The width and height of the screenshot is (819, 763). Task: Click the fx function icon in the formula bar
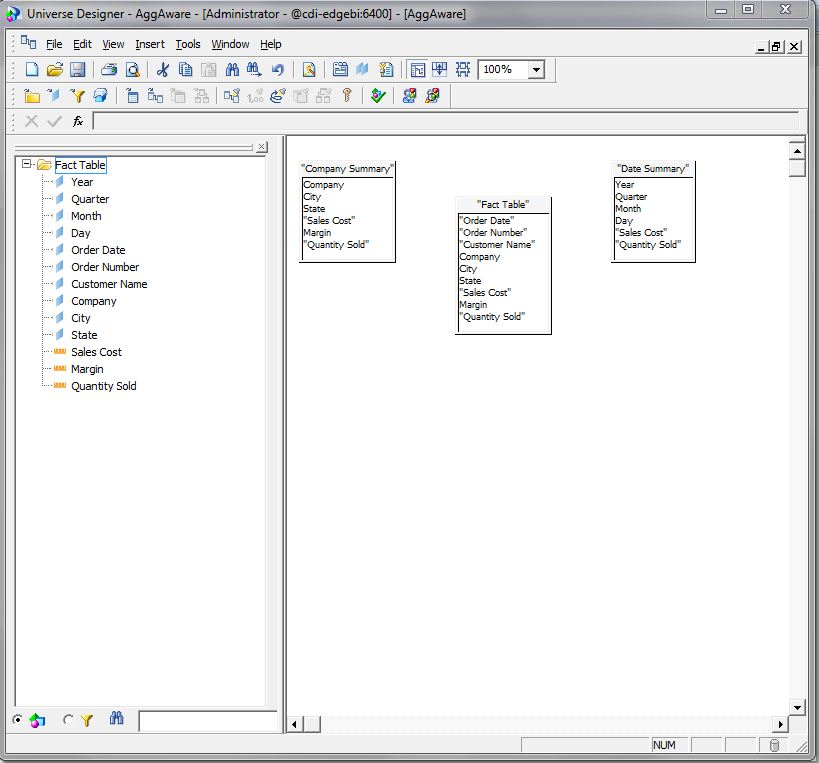click(x=78, y=121)
